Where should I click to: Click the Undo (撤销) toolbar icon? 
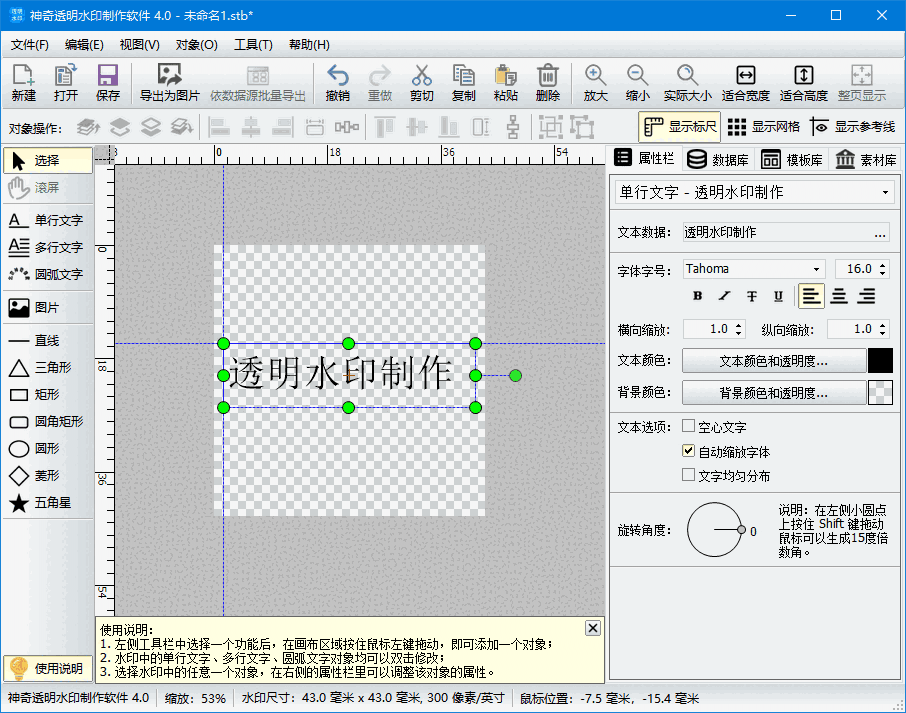tap(340, 80)
